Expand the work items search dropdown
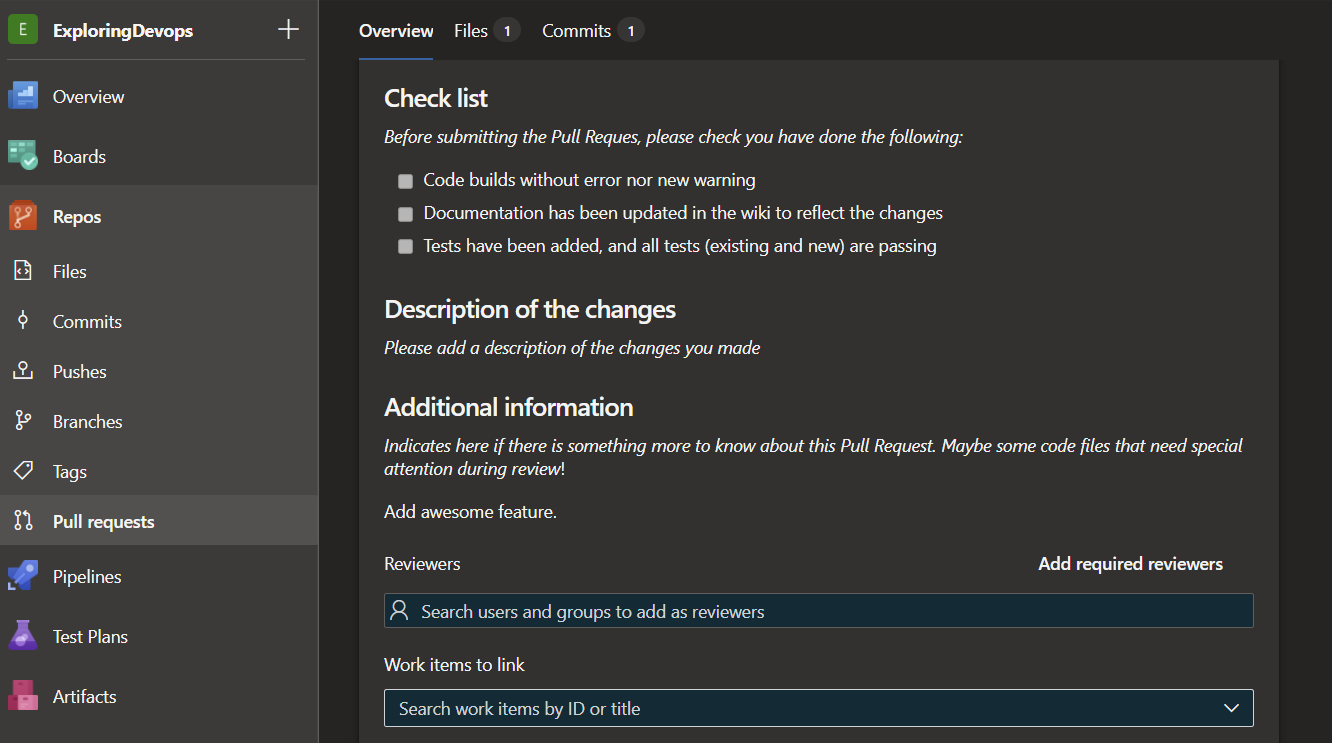This screenshot has height=743, width=1332. [1231, 708]
